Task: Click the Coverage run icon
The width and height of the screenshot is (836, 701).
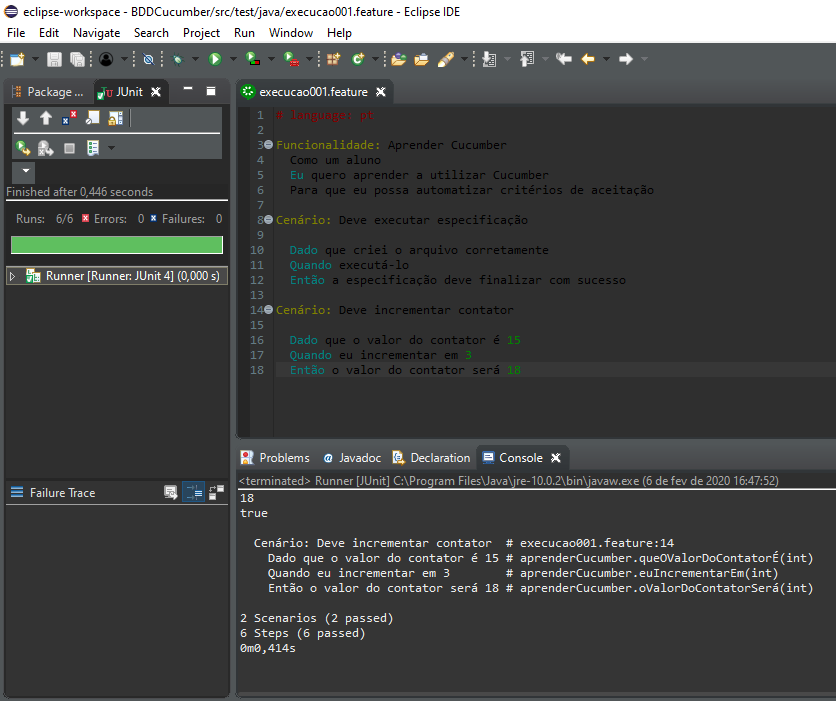Action: coord(253,59)
